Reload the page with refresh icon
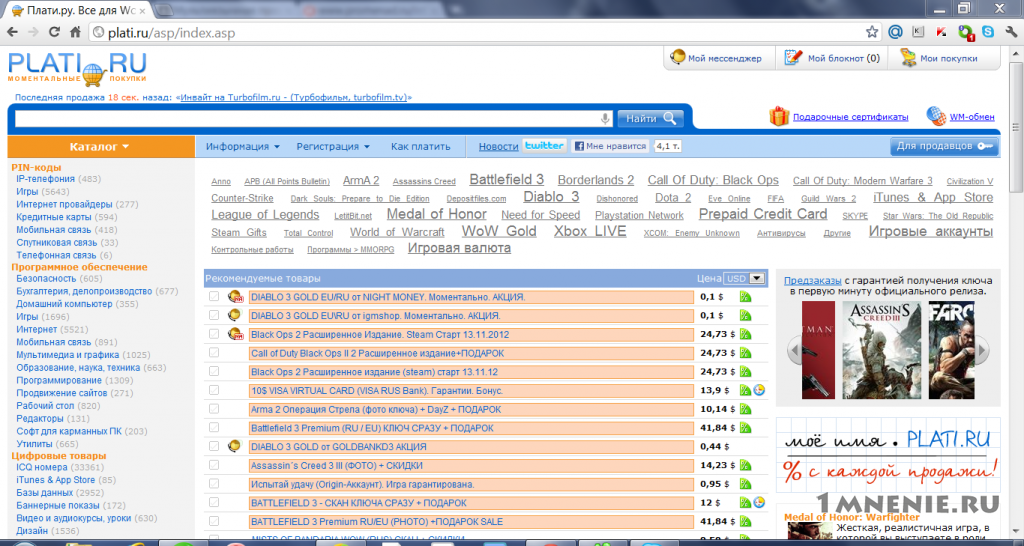Image resolution: width=1024 pixels, height=546 pixels. point(54,32)
